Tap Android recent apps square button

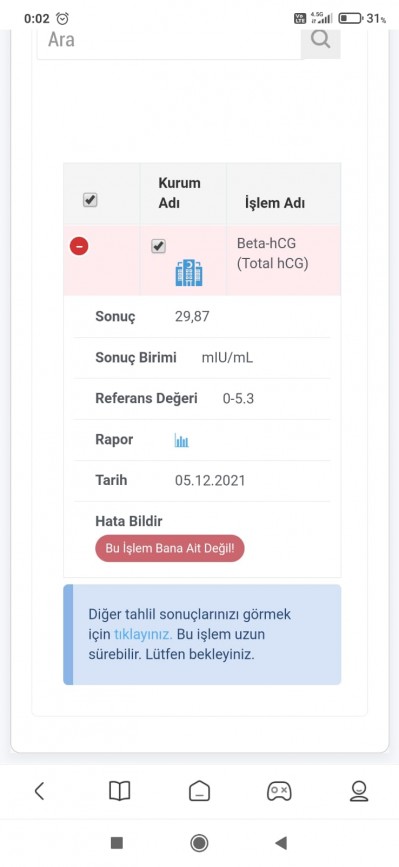coord(117,843)
